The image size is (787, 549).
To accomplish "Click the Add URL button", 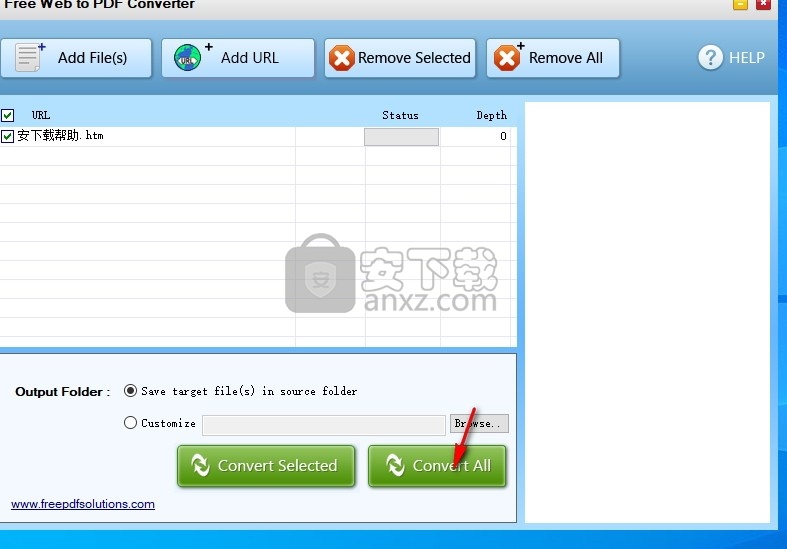I will pyautogui.click(x=238, y=58).
